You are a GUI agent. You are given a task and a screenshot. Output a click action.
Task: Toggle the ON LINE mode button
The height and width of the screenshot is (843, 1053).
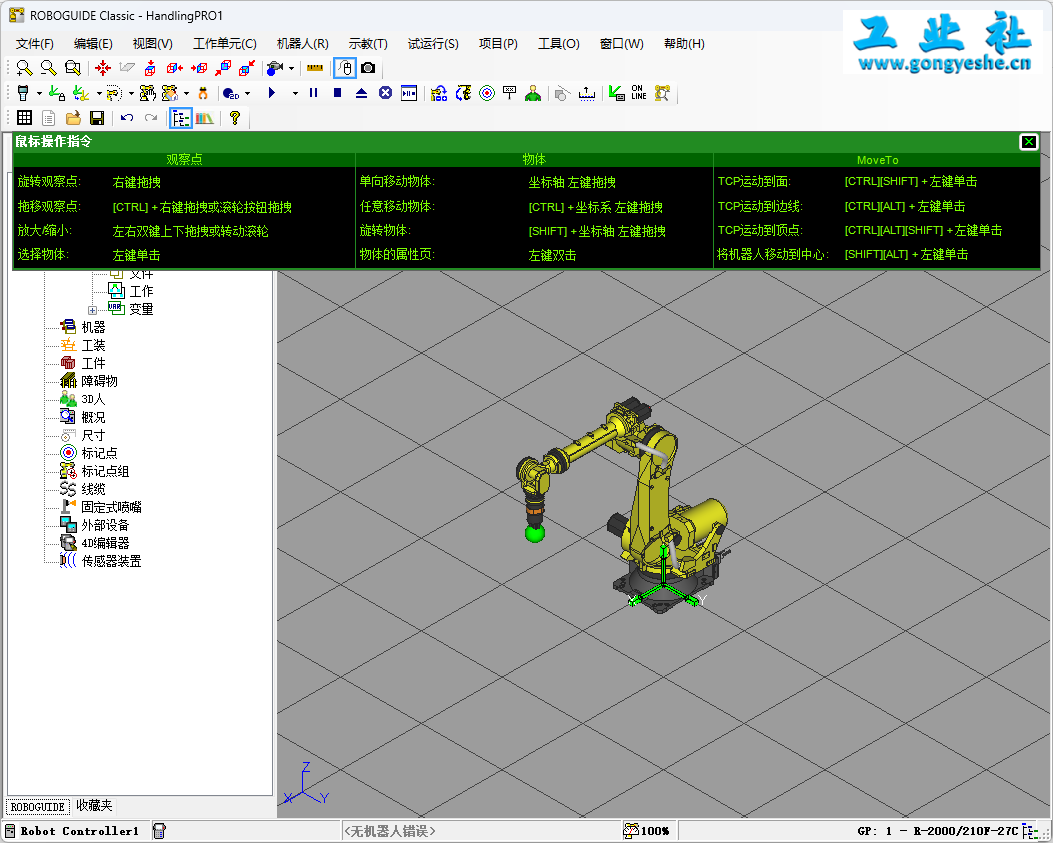639,93
